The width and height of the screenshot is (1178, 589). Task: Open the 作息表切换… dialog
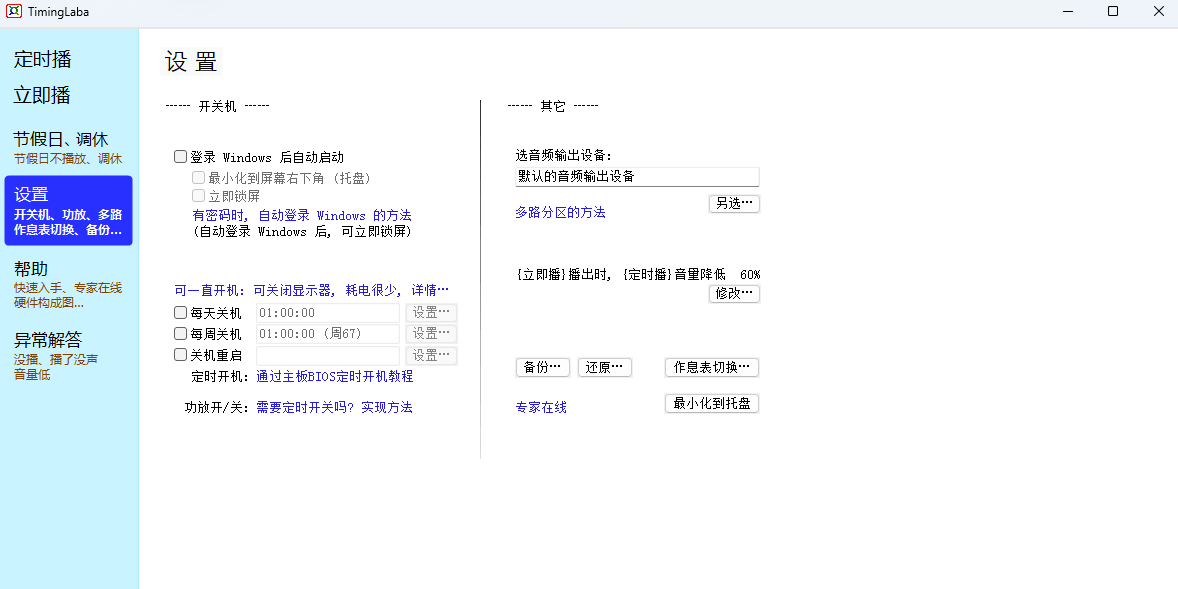pyautogui.click(x=711, y=367)
